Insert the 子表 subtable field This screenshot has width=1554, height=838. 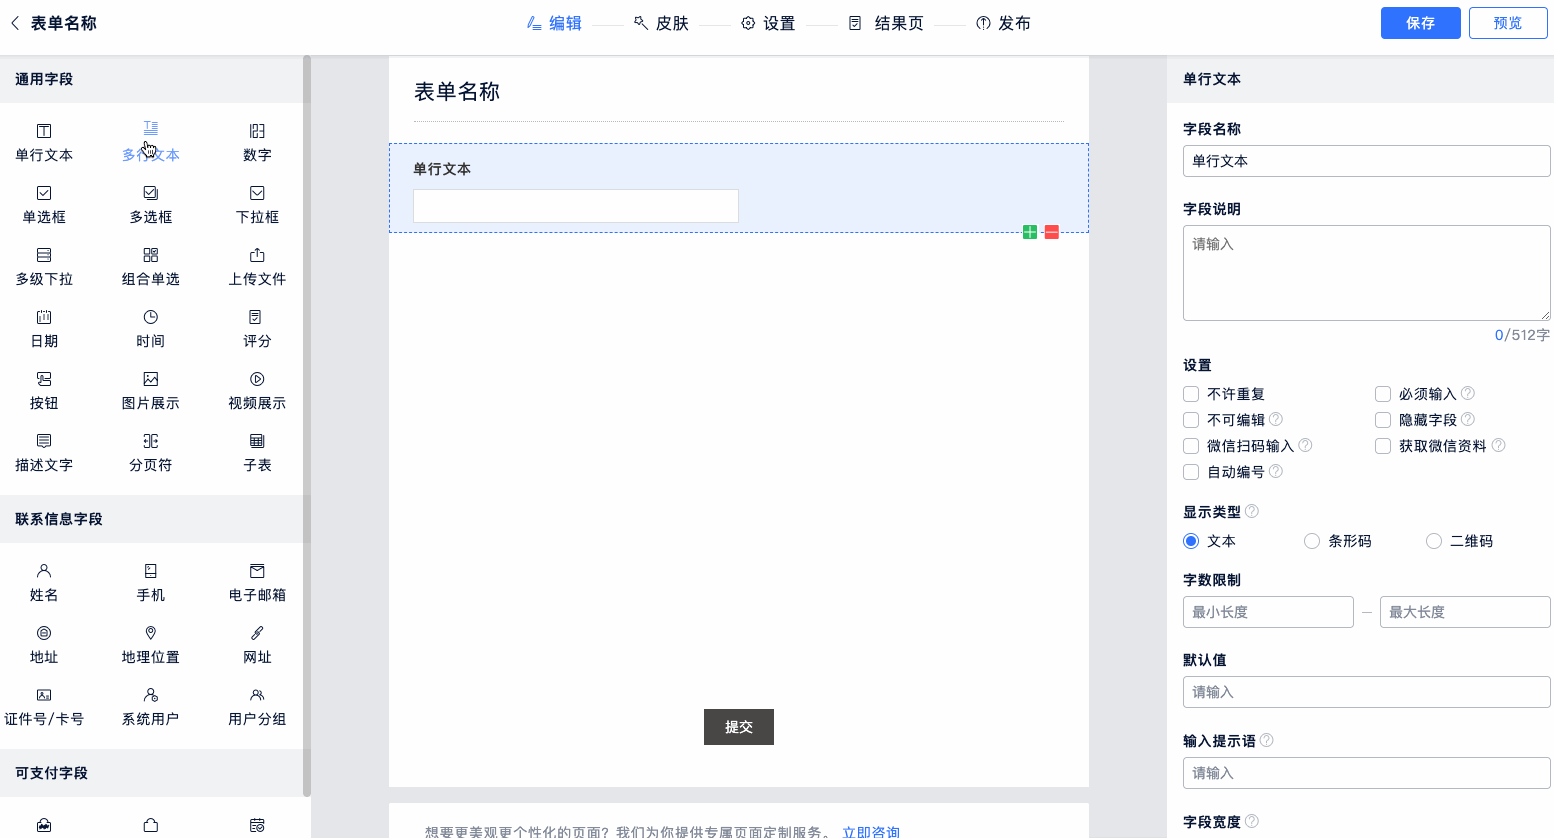(257, 451)
